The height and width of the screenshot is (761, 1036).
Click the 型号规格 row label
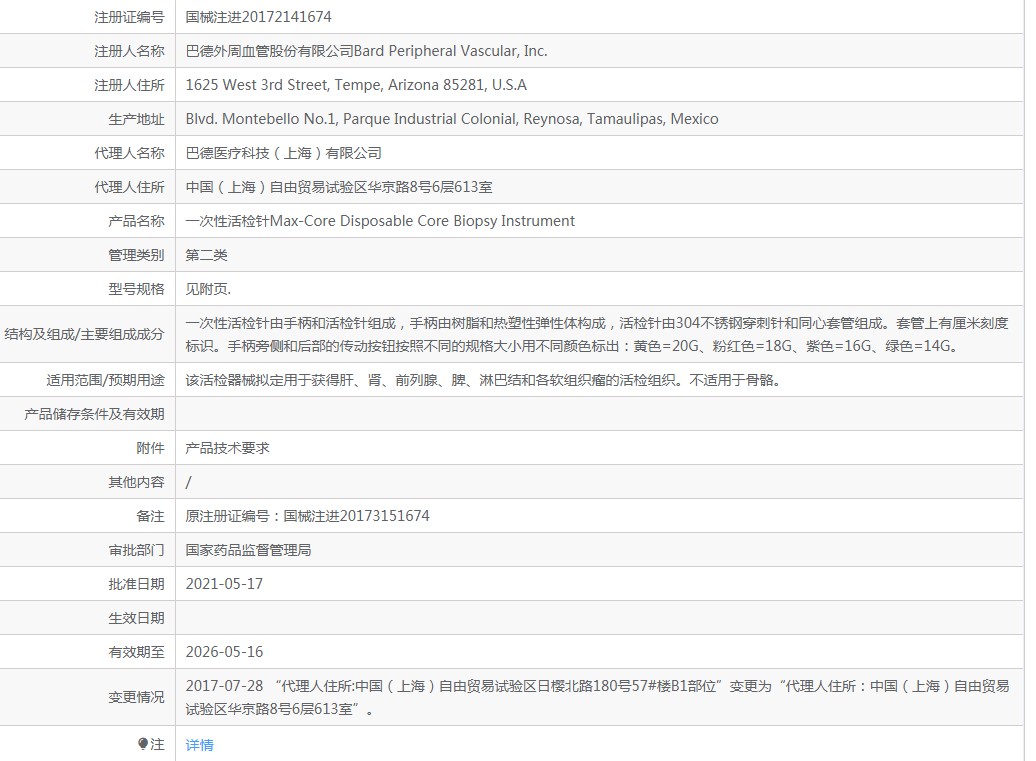136,289
